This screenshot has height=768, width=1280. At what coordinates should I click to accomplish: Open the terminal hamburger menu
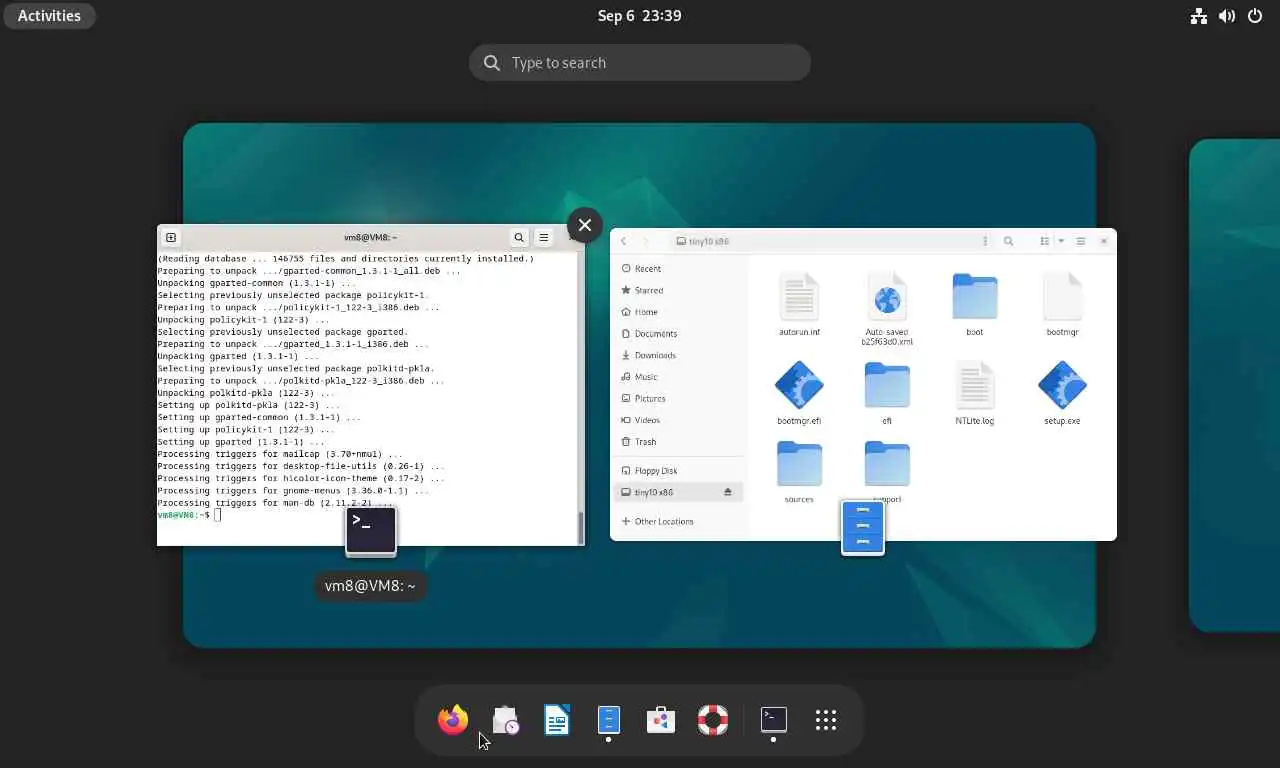coord(544,237)
